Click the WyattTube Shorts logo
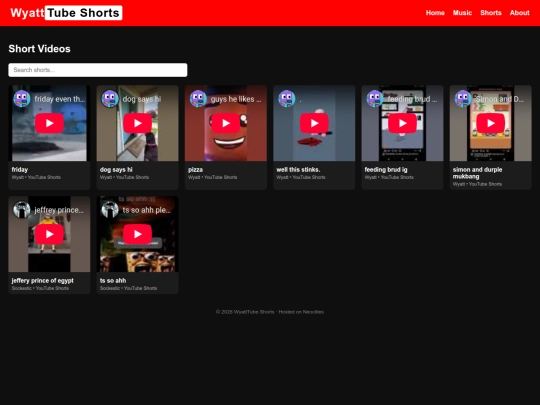Image resolution: width=540 pixels, height=405 pixels. coord(66,13)
